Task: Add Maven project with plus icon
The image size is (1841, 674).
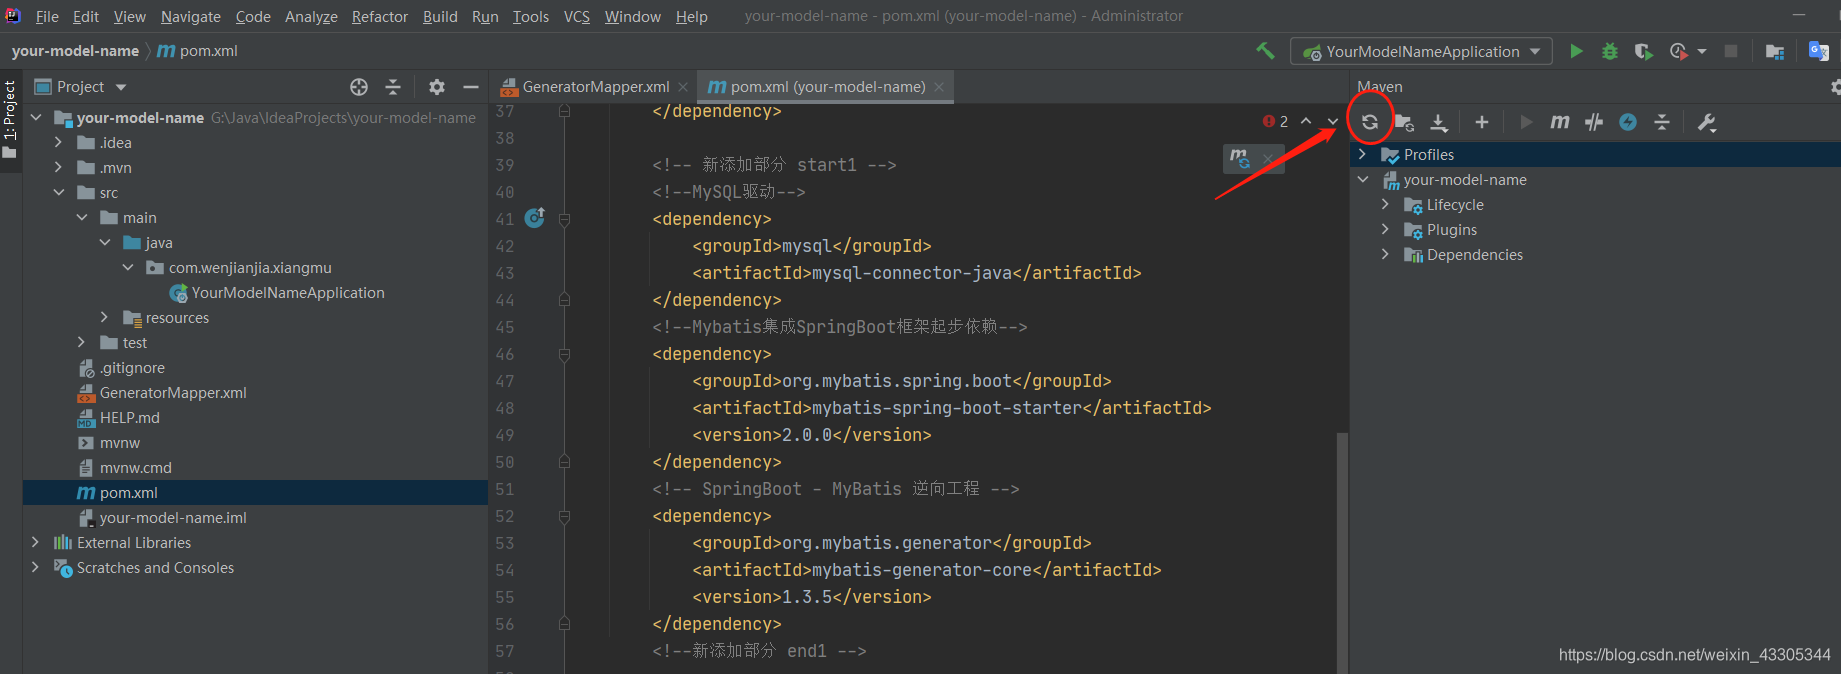Action: 1482,122
